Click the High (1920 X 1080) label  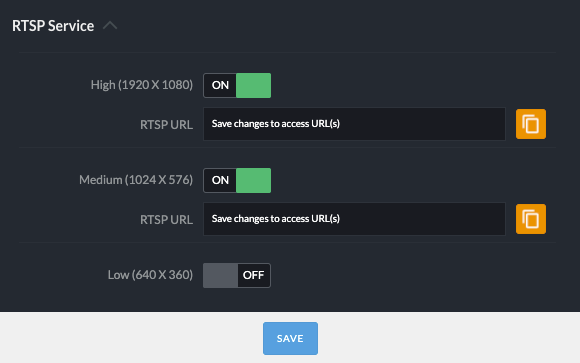(142, 85)
